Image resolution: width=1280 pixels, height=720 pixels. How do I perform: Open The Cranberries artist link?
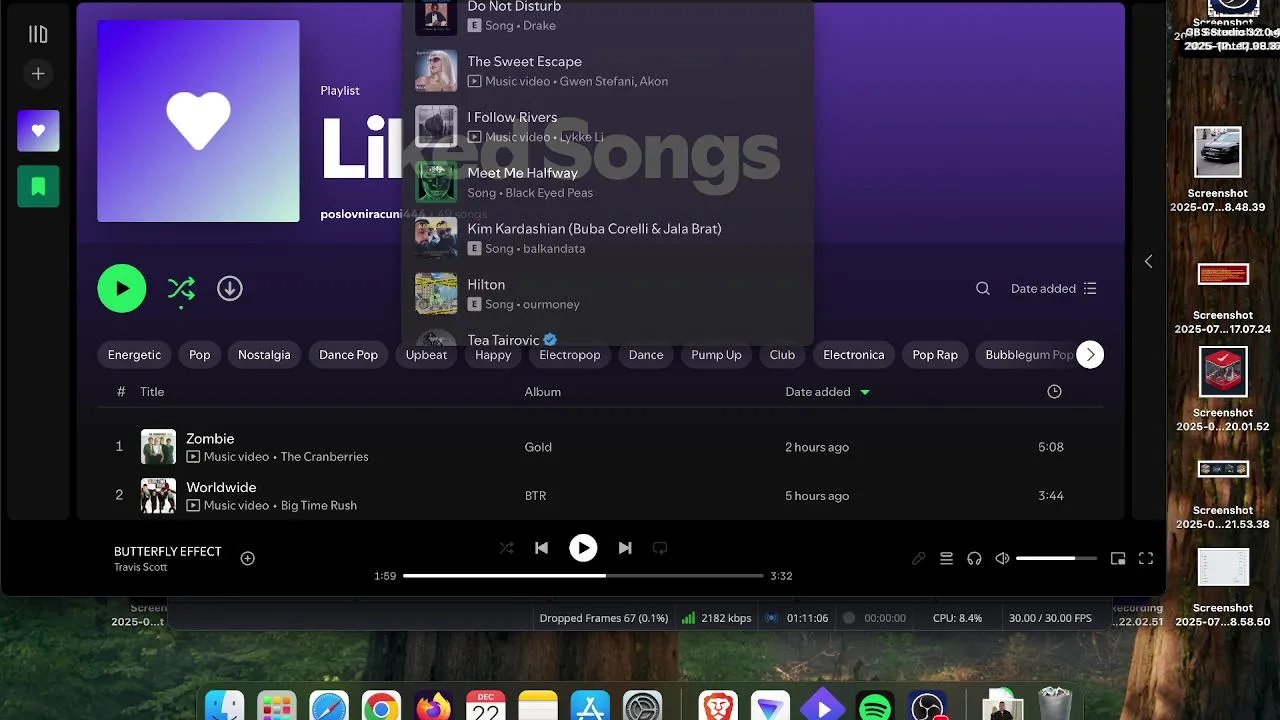324,457
